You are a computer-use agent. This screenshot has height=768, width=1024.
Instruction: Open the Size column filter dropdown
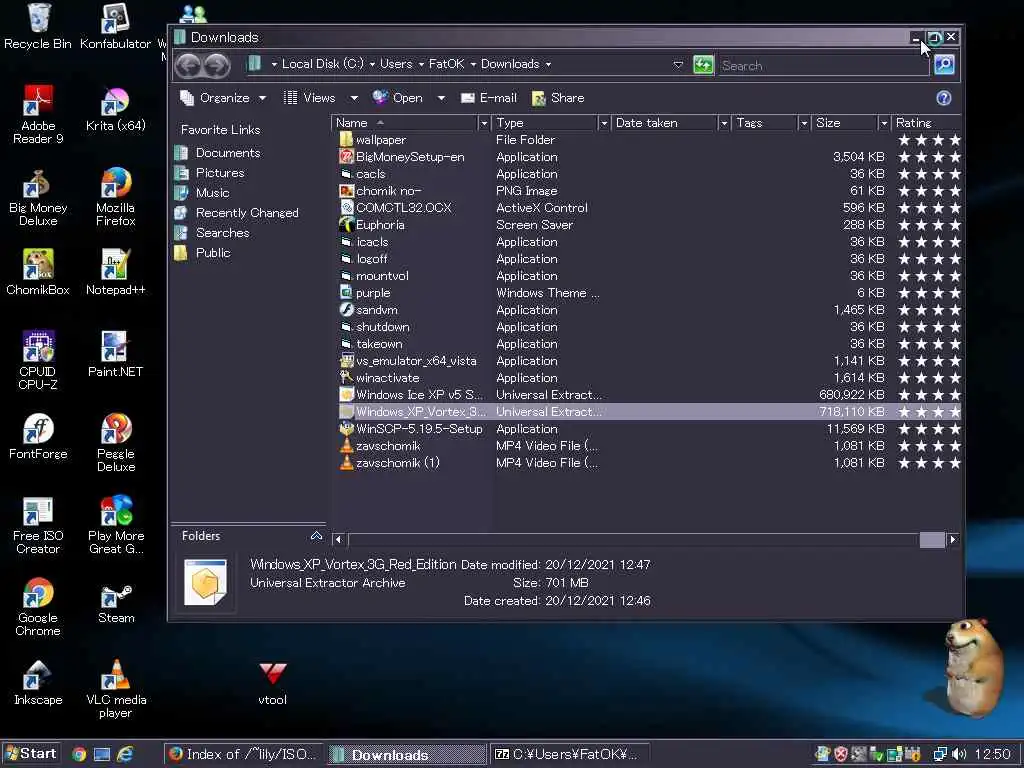[884, 123]
